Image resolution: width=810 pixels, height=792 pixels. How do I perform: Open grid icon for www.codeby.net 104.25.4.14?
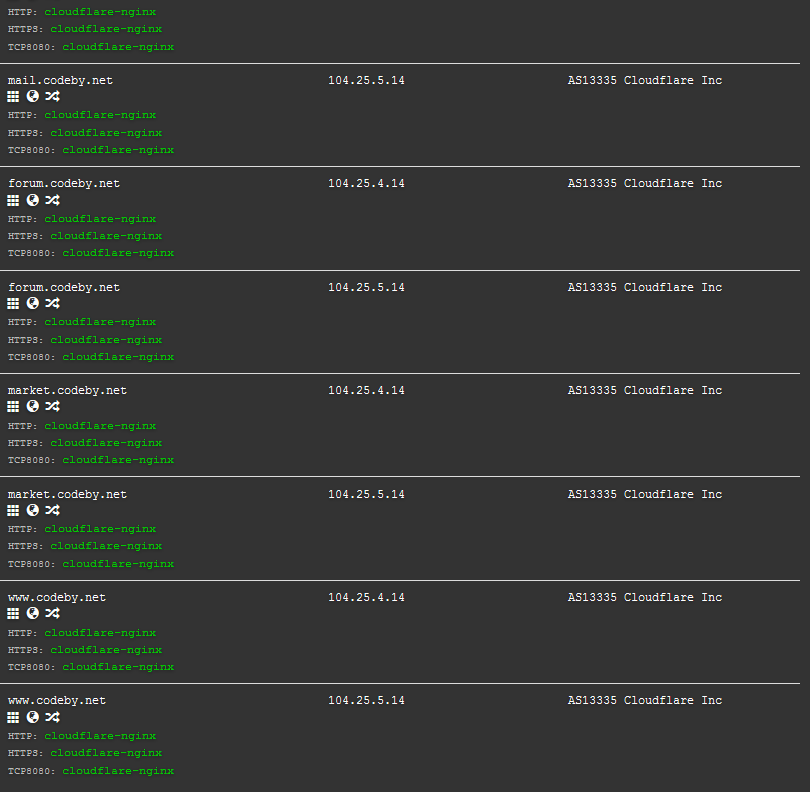pos(13,613)
